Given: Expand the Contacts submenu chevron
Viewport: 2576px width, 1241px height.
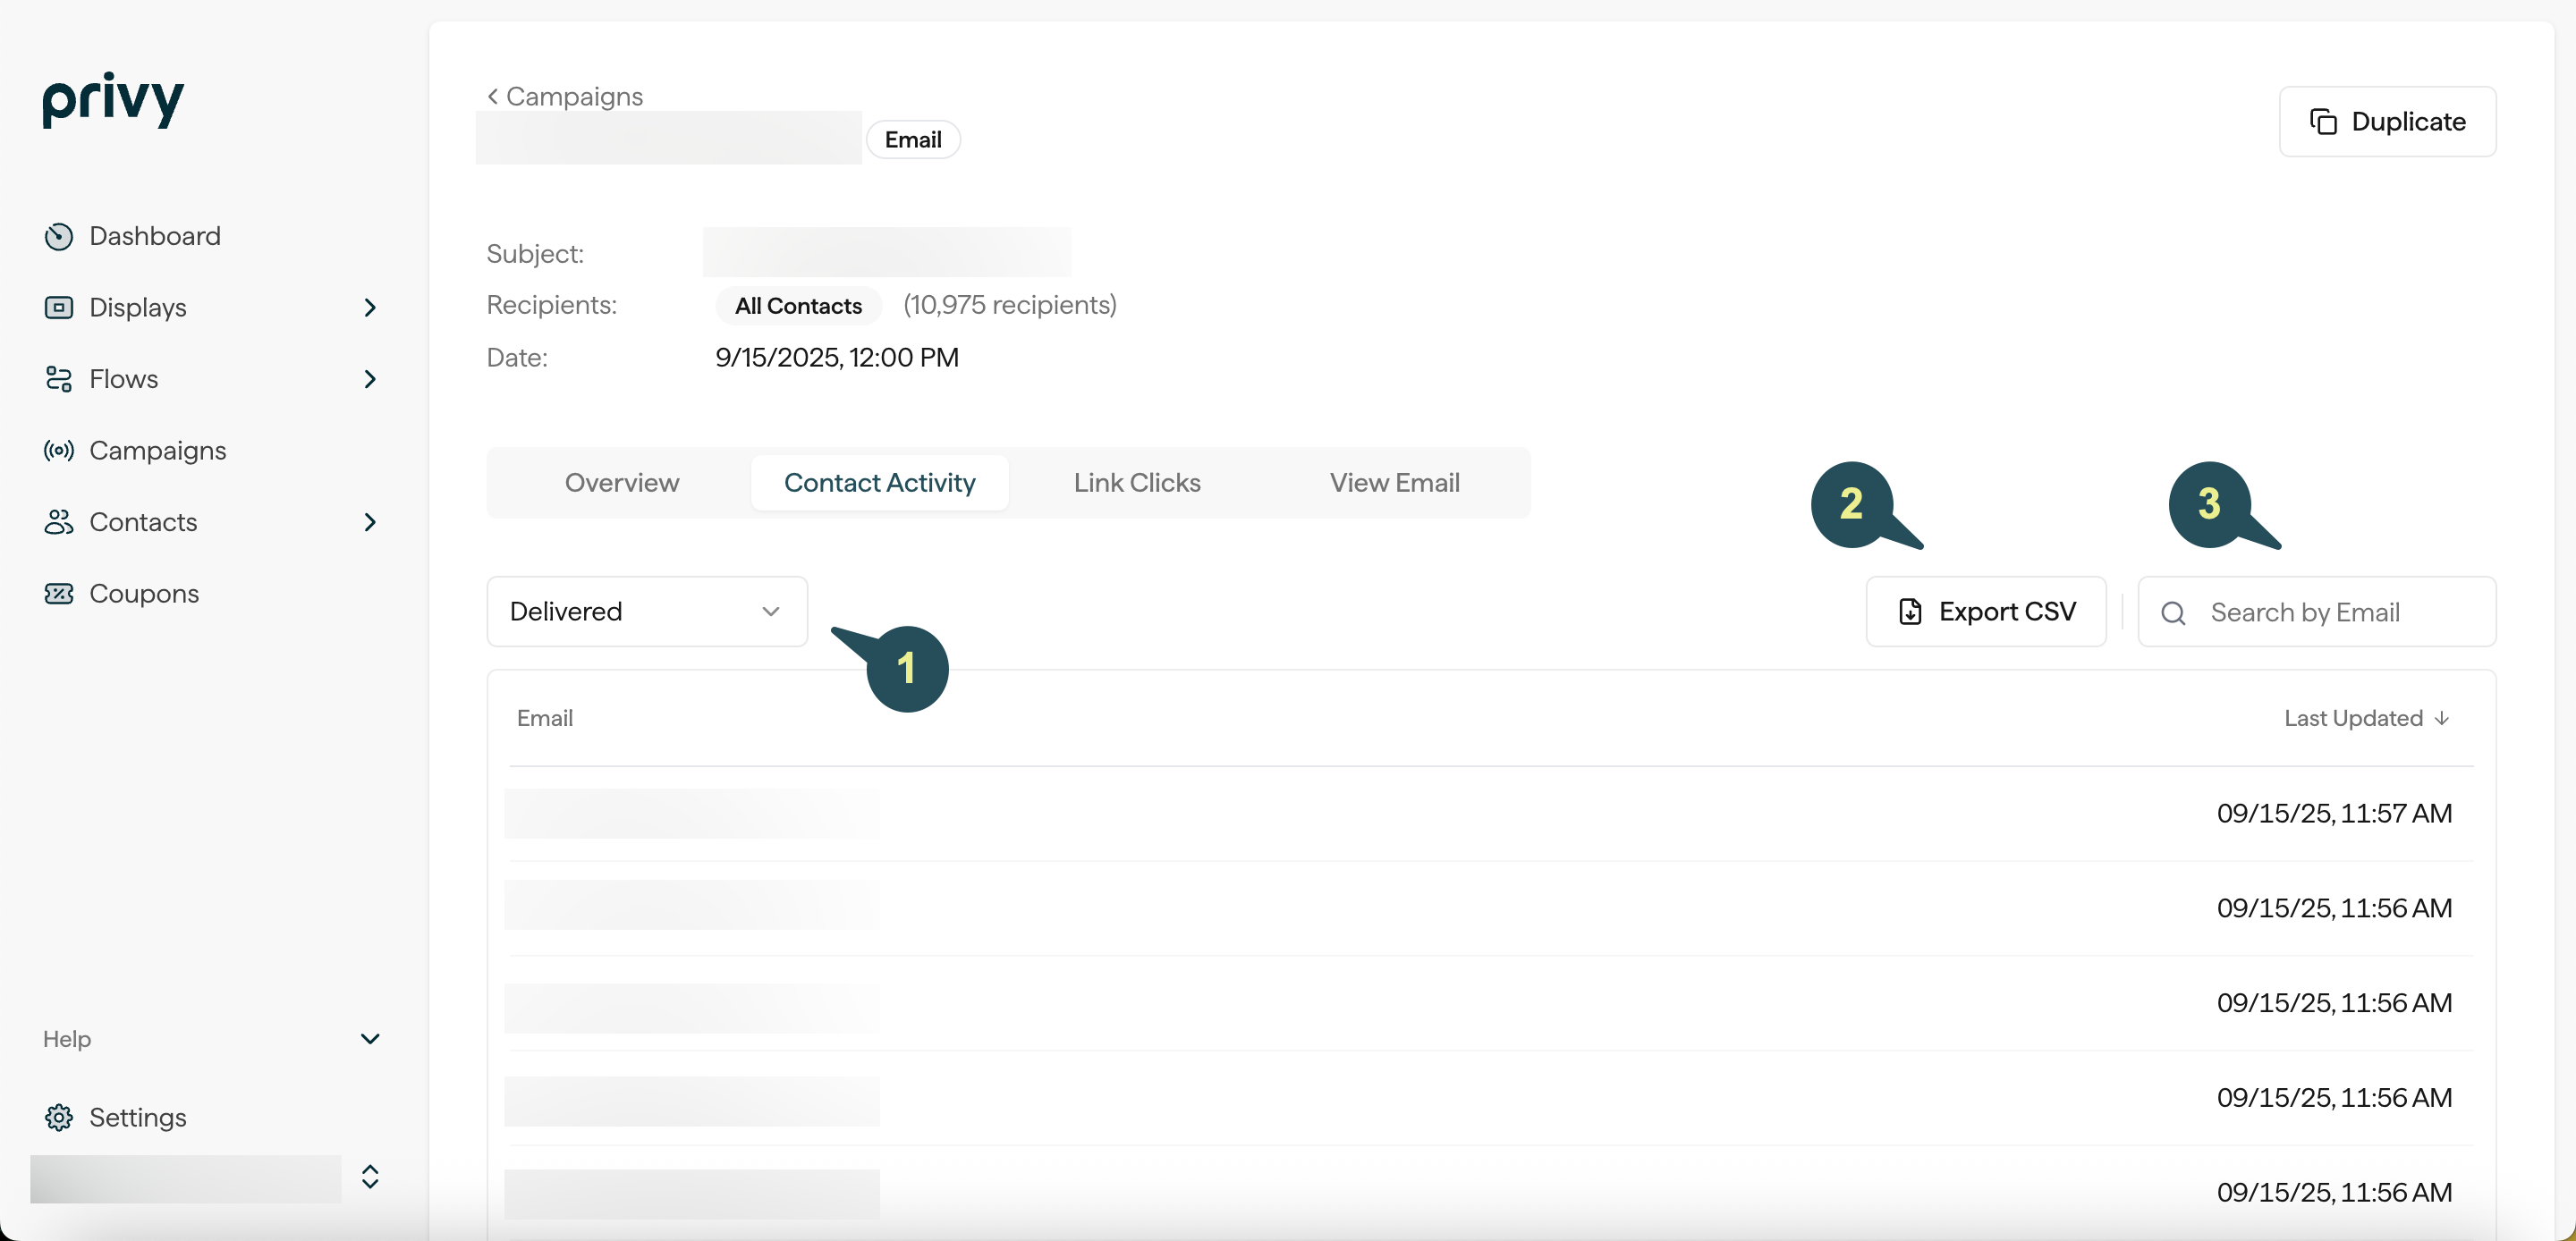Looking at the screenshot, I should coord(370,522).
